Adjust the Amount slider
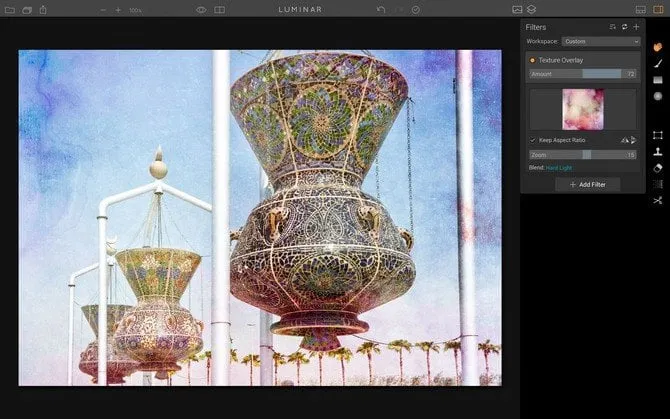670x419 pixels. pos(583,74)
